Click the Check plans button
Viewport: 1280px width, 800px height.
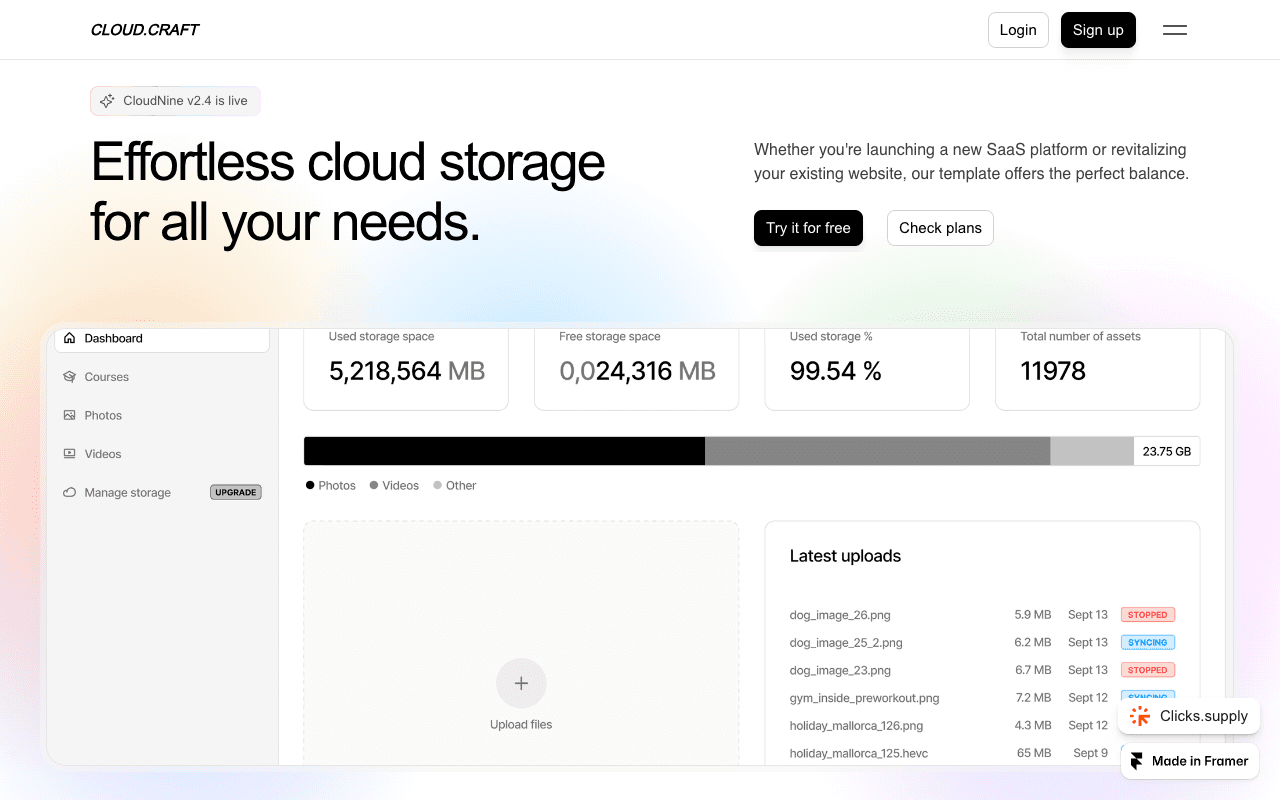click(x=940, y=228)
